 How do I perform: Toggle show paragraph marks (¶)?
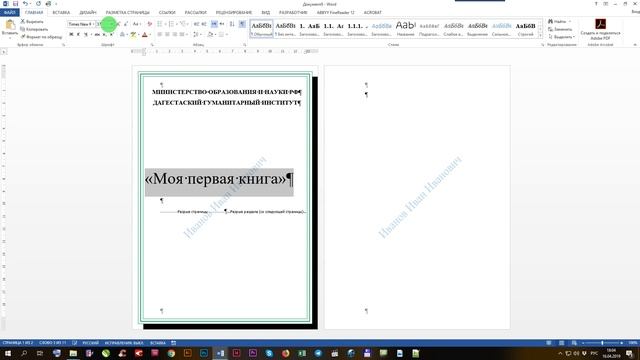coord(242,24)
